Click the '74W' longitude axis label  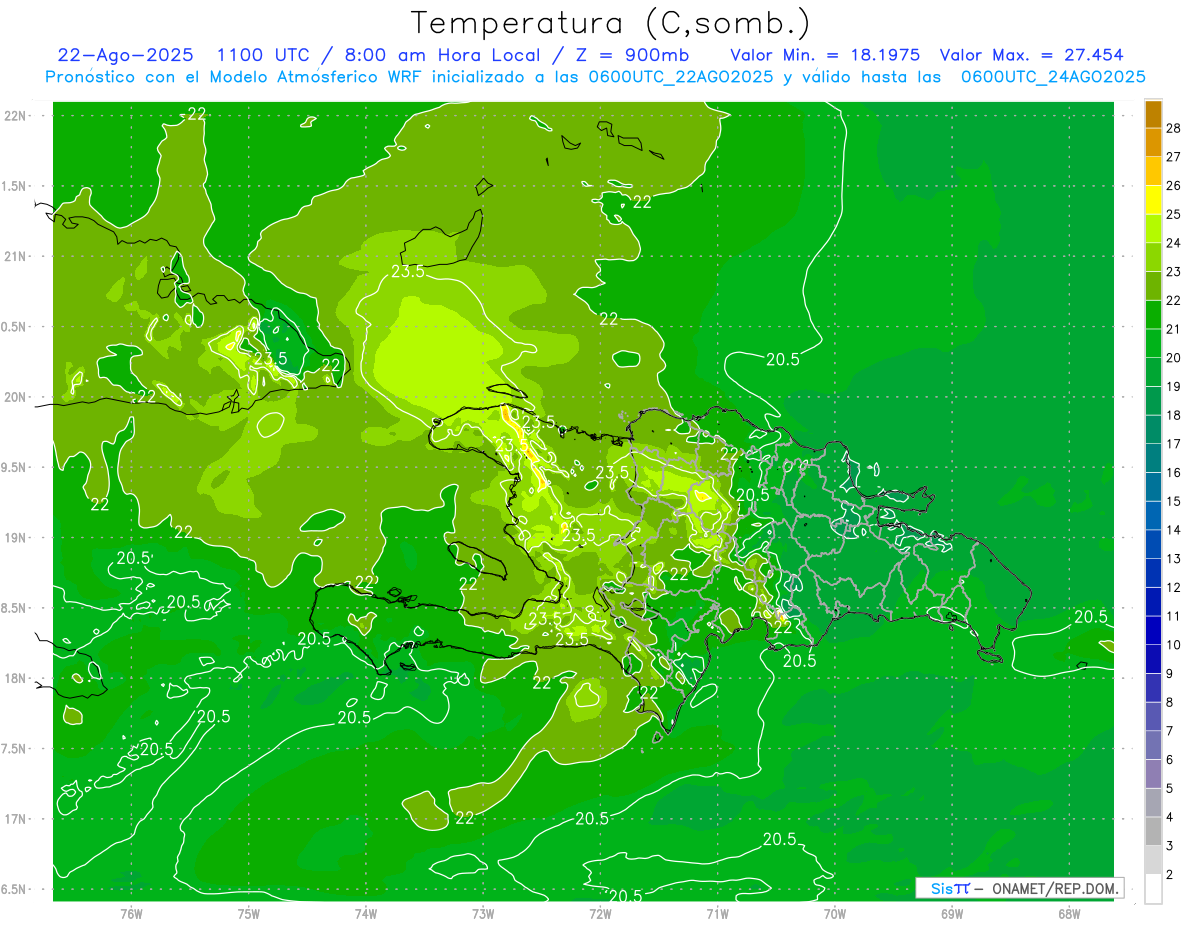pyautogui.click(x=366, y=914)
